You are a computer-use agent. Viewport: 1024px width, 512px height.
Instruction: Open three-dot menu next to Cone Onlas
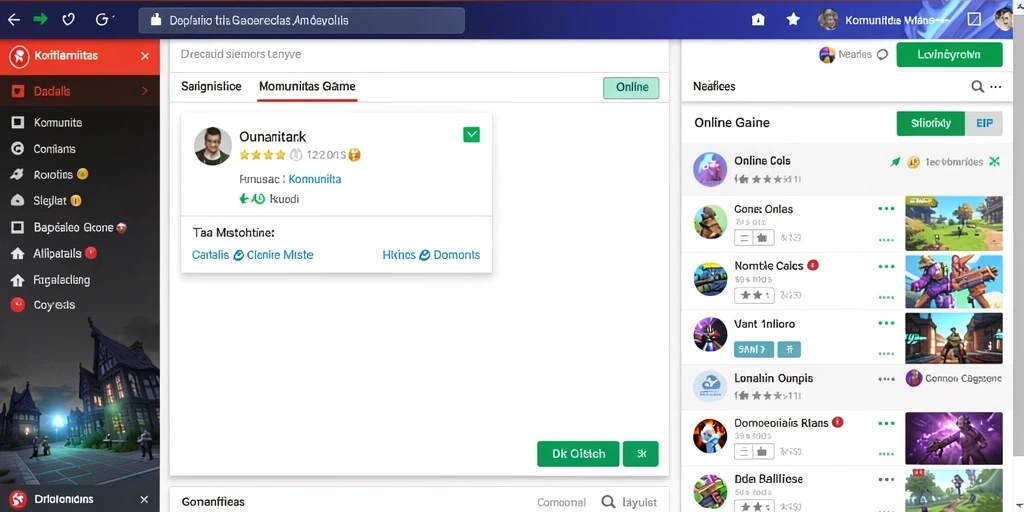pyautogui.click(x=886, y=209)
